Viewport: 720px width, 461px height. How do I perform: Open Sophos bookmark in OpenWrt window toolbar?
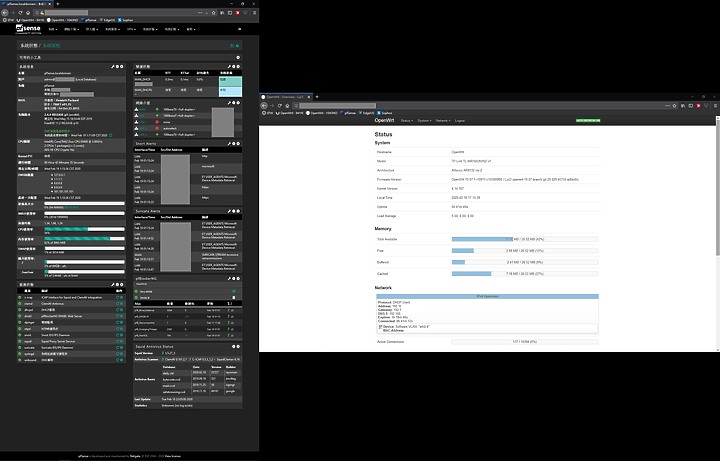(385, 113)
